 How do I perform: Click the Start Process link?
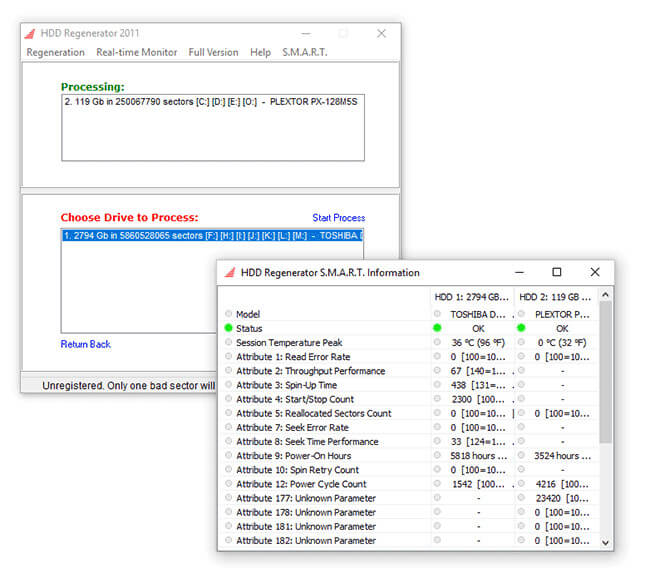pos(339,218)
